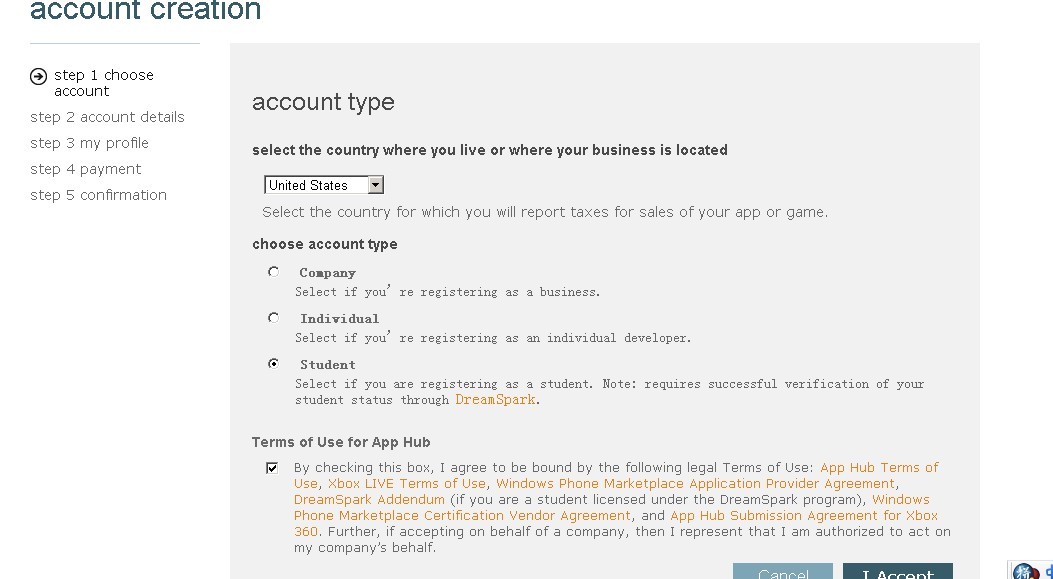Go to step 2 account details
The image size is (1053, 579).
(x=107, y=117)
